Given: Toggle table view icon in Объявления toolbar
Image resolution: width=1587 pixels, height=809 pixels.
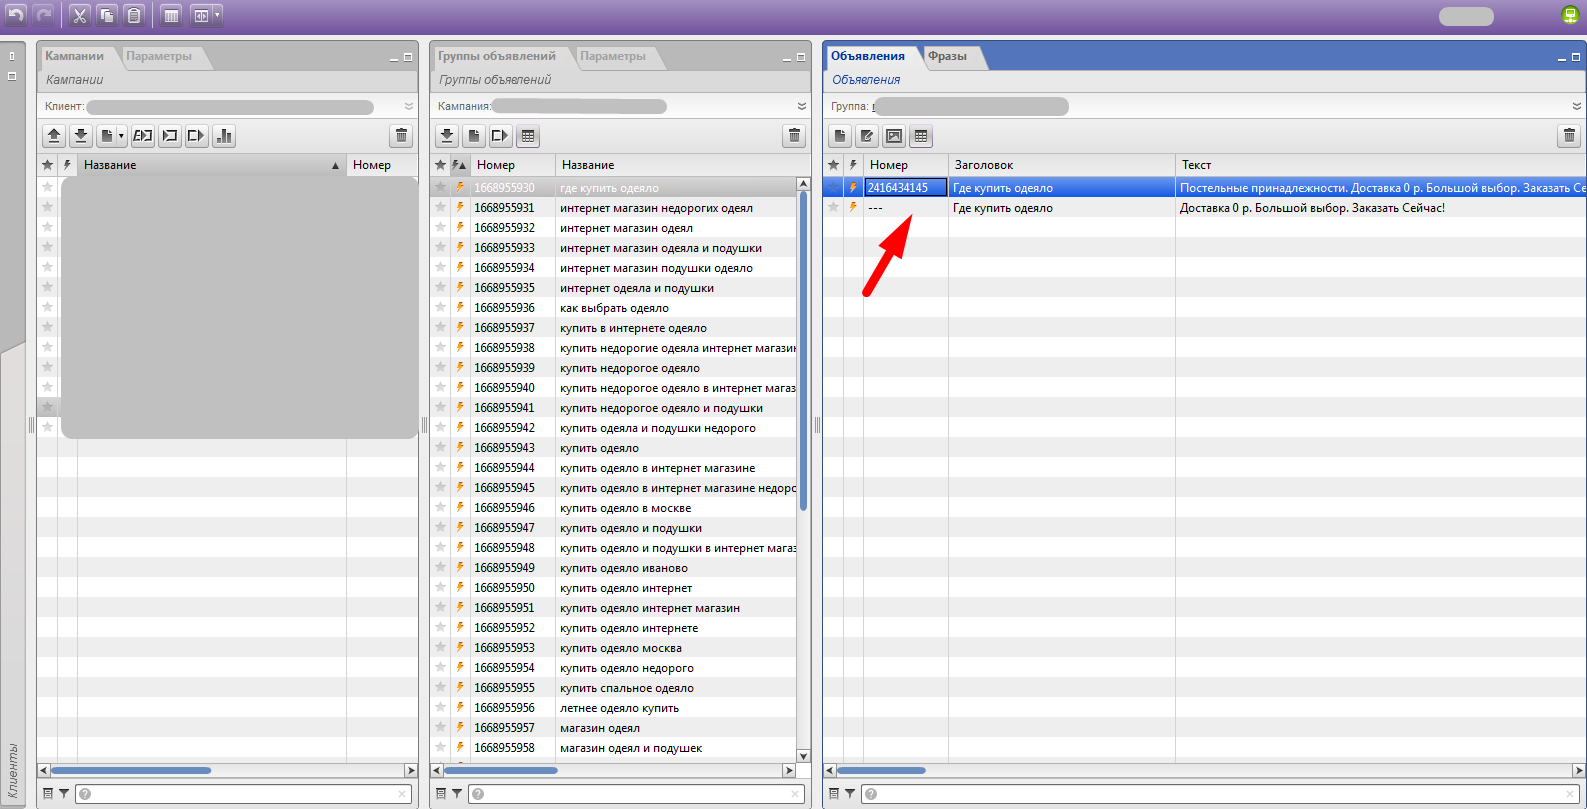Looking at the screenshot, I should coord(921,136).
